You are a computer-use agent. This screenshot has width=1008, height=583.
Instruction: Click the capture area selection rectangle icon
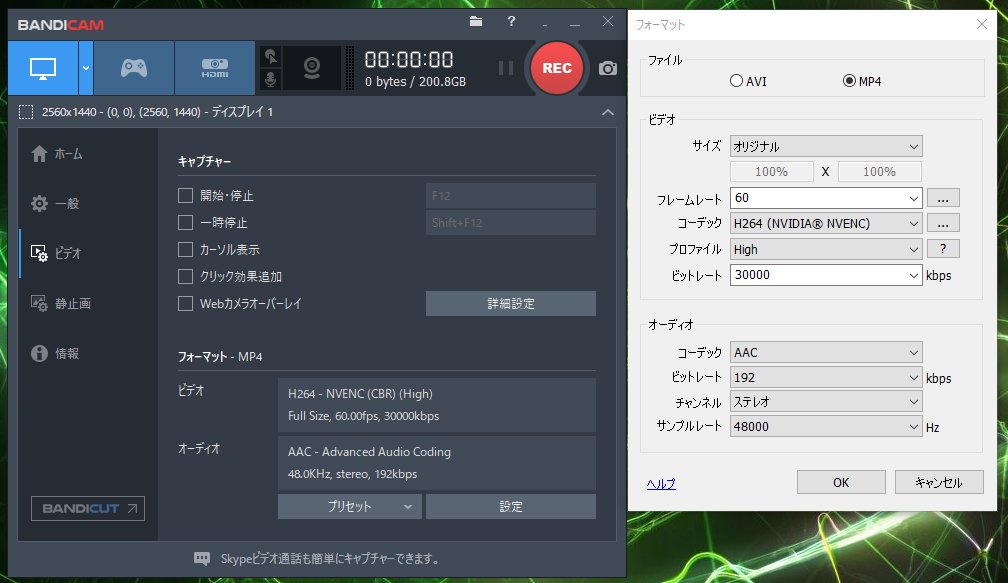click(x=26, y=112)
